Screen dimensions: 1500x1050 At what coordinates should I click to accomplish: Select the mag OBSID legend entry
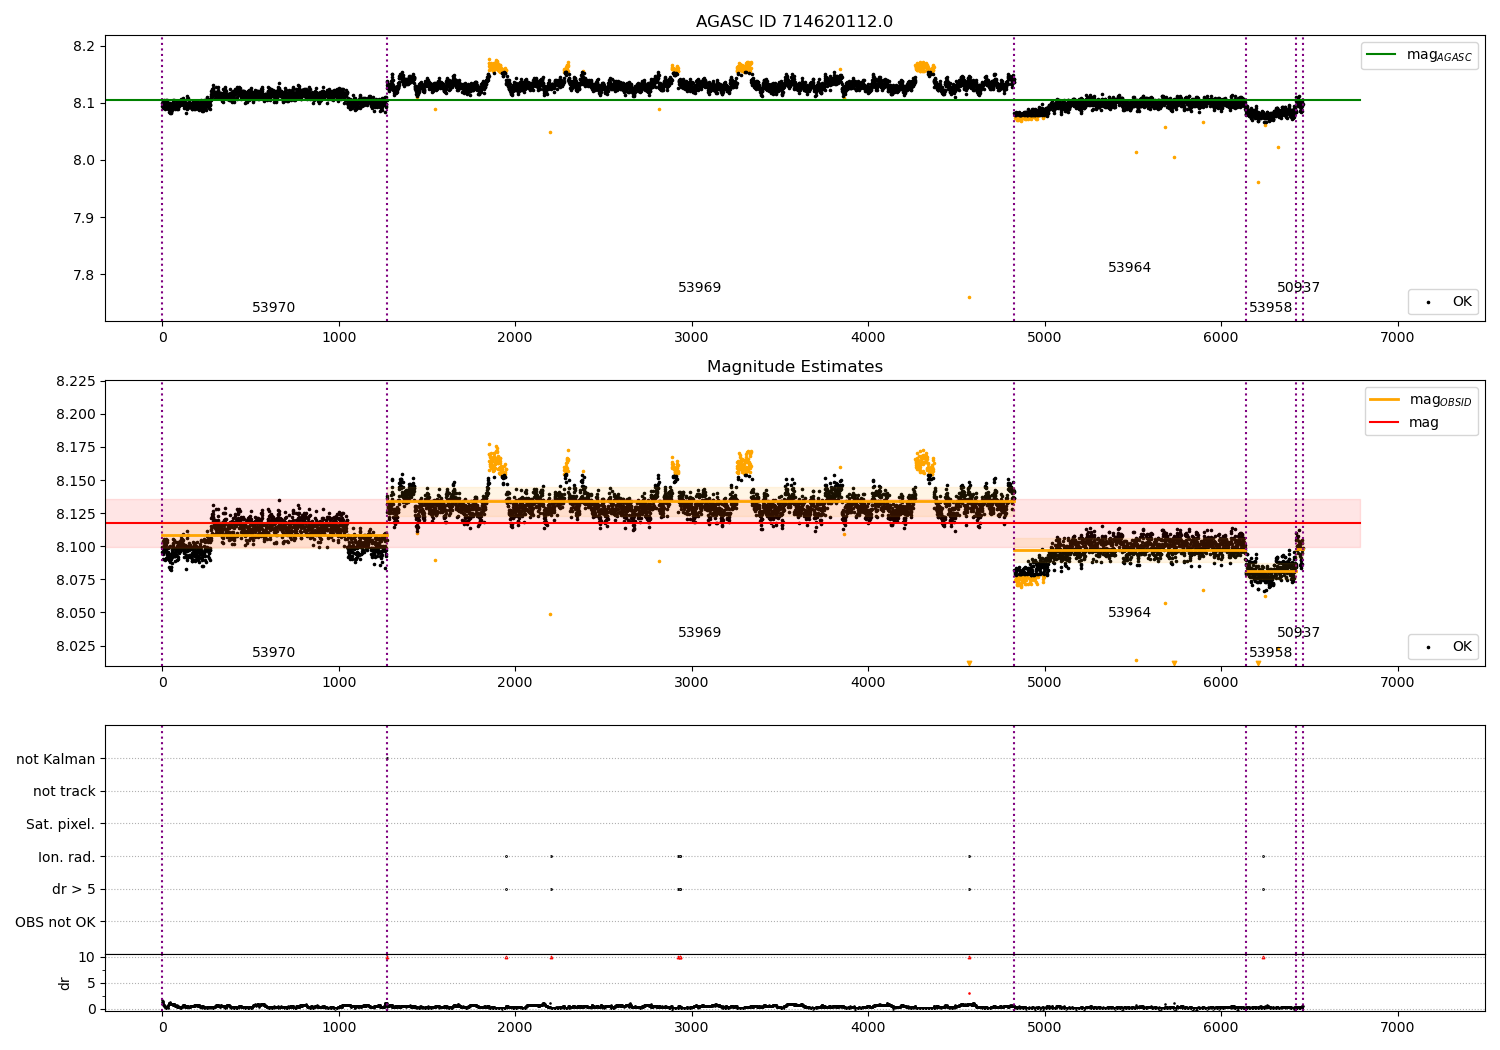coord(1421,399)
